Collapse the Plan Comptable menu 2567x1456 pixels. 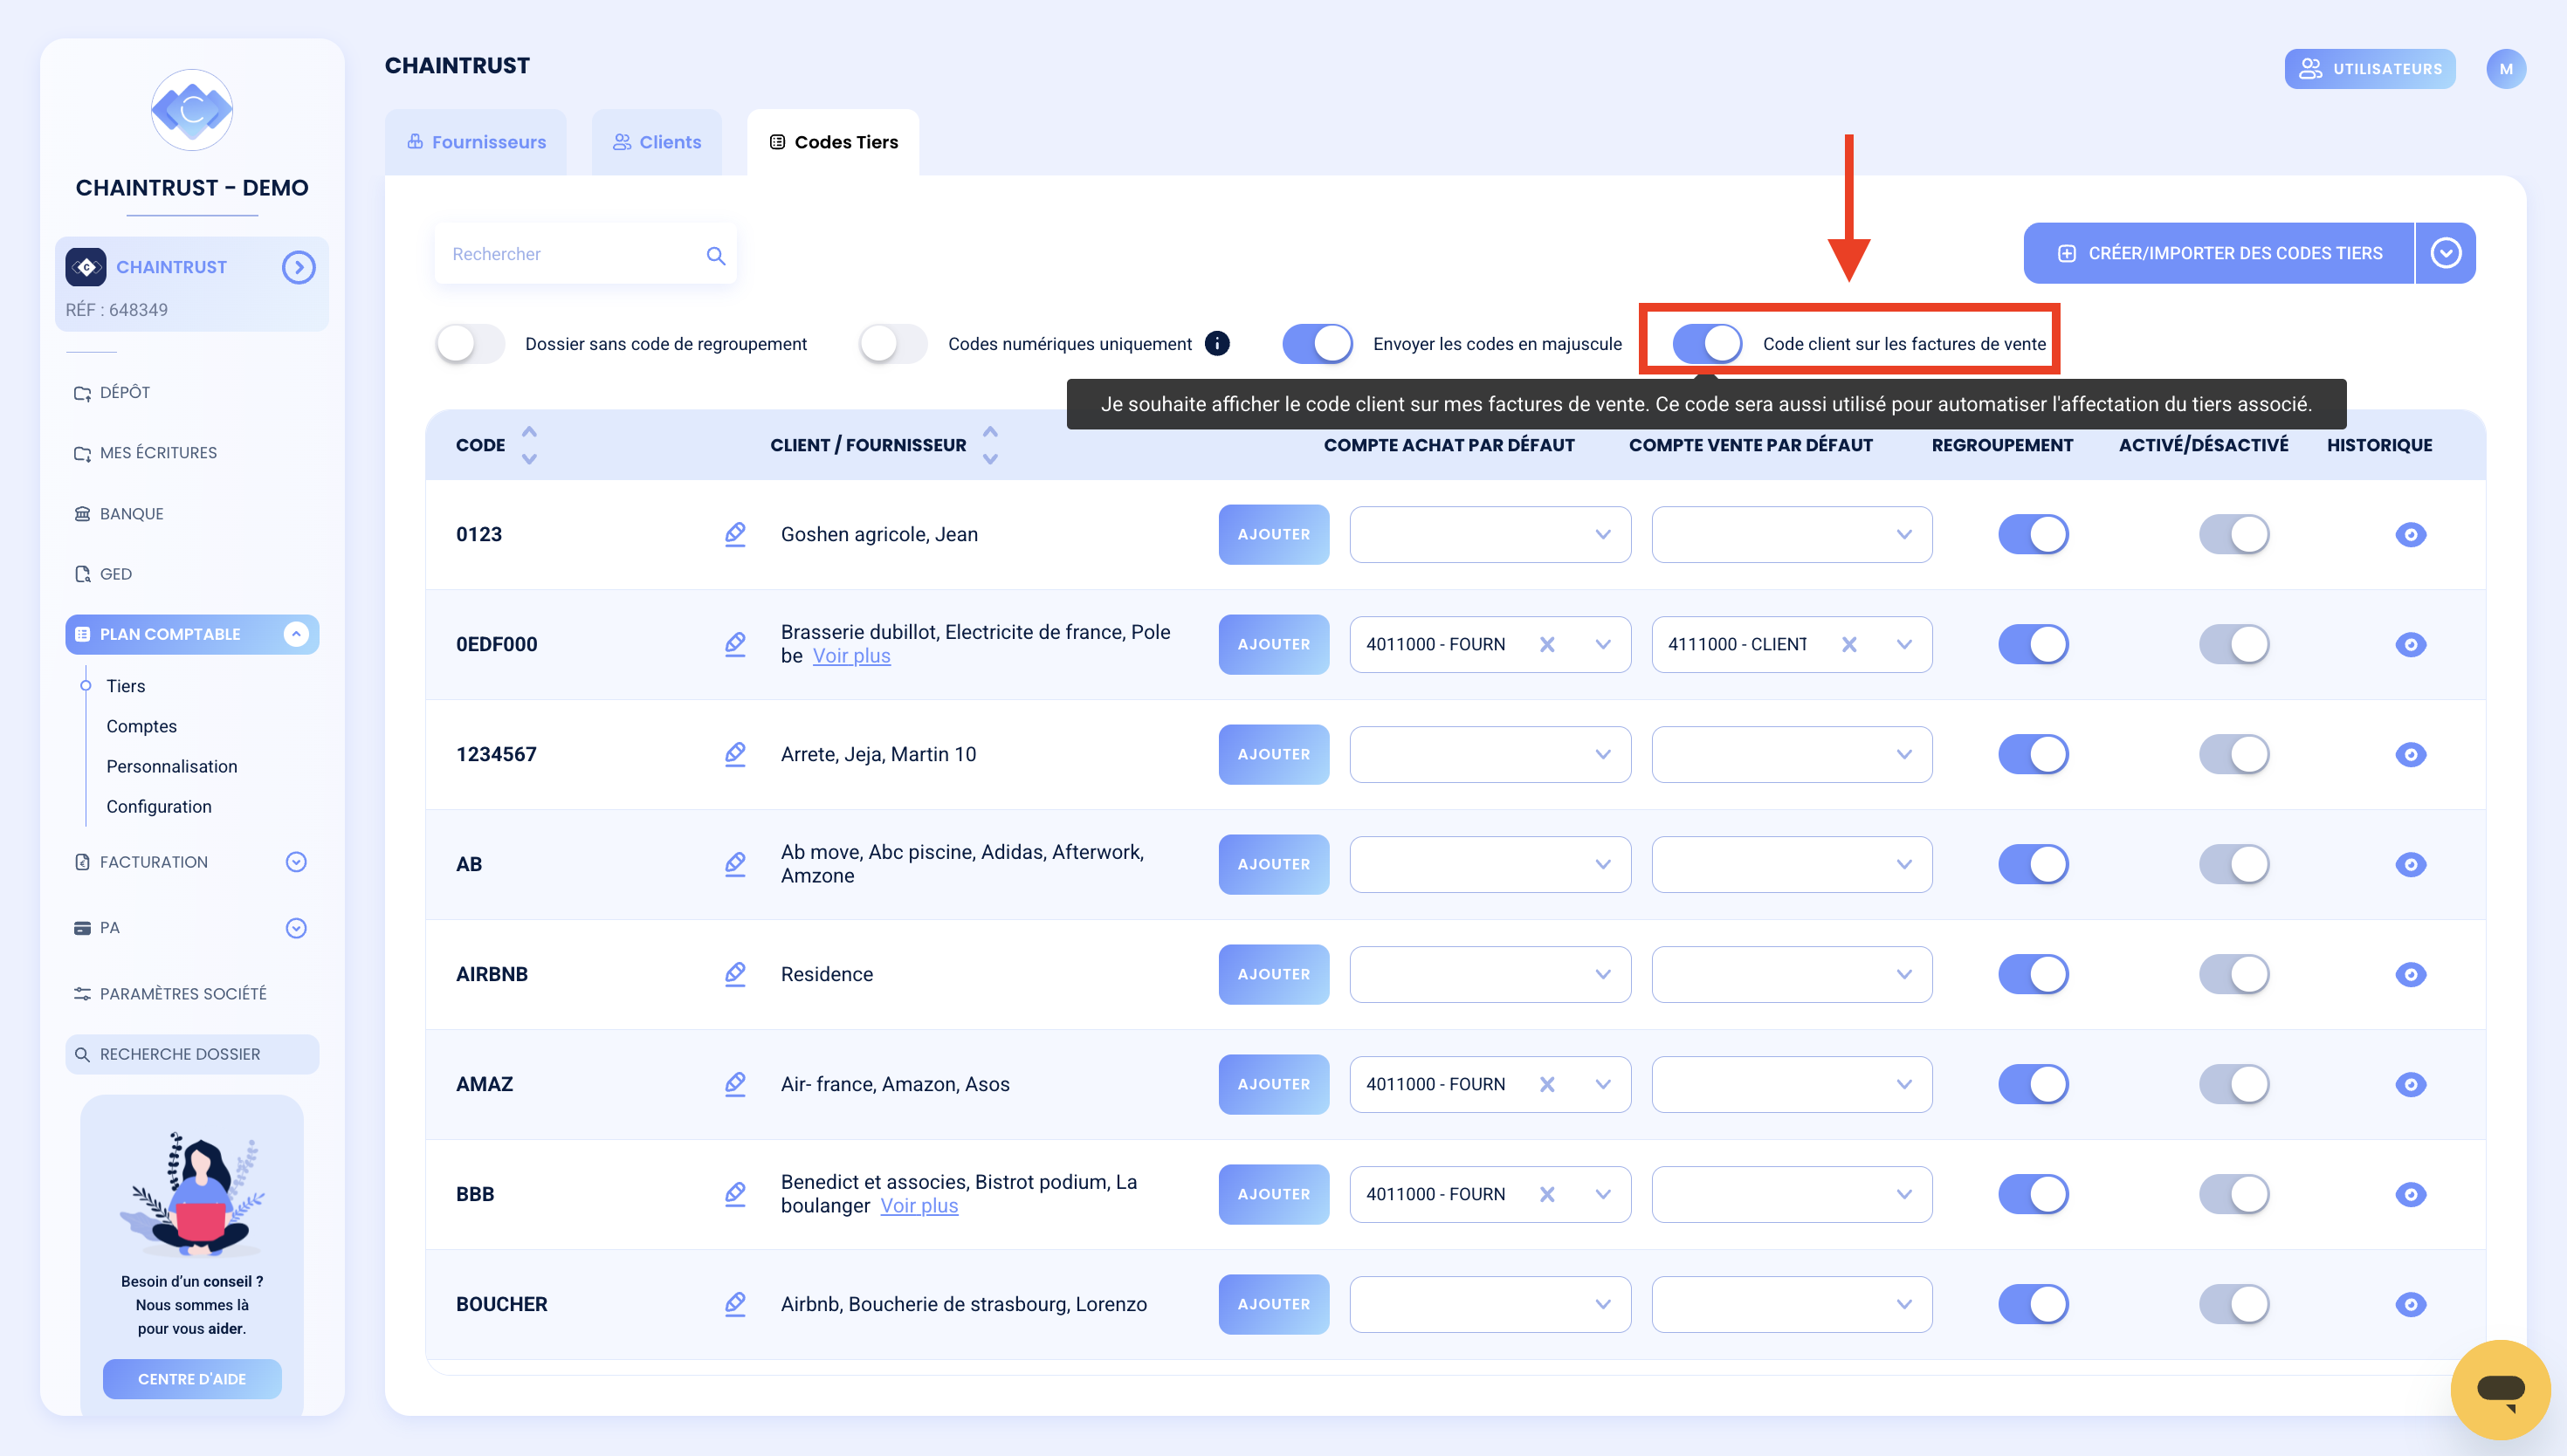296,634
